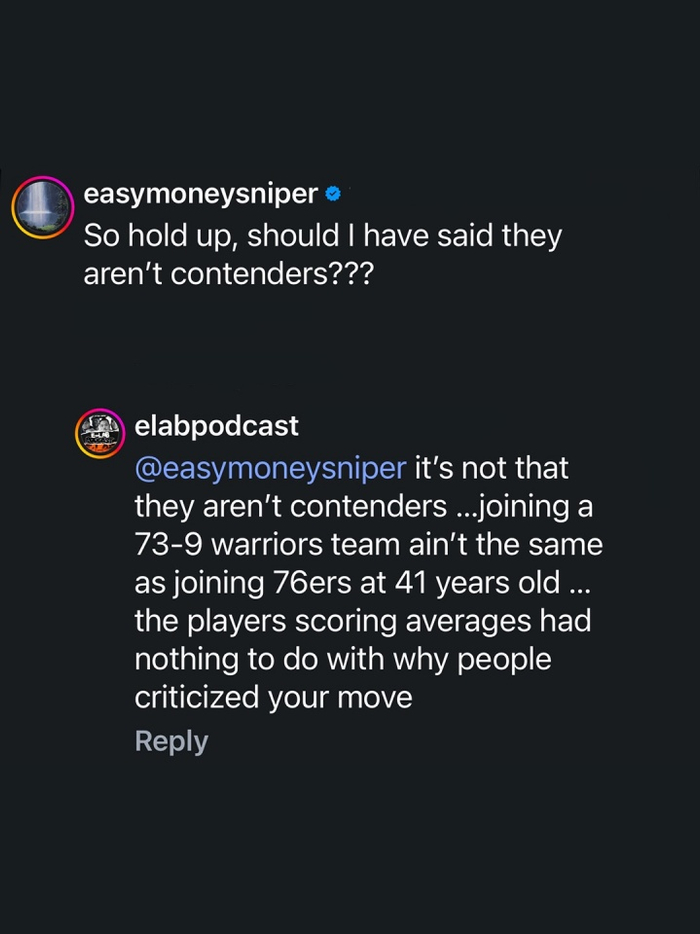Click the word 'it's not that' after mention
Viewport: 700px width, 934px height.
[x=491, y=468]
